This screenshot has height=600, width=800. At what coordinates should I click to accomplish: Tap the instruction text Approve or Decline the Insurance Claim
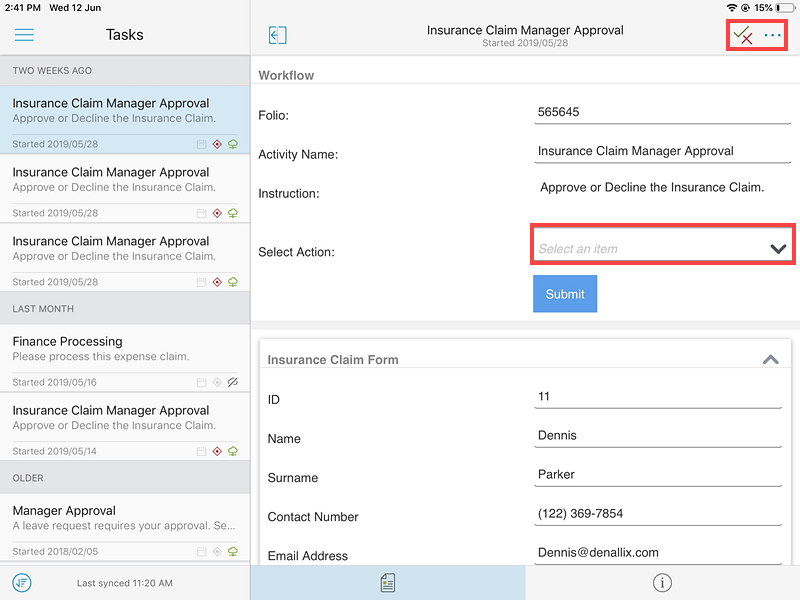coord(652,187)
